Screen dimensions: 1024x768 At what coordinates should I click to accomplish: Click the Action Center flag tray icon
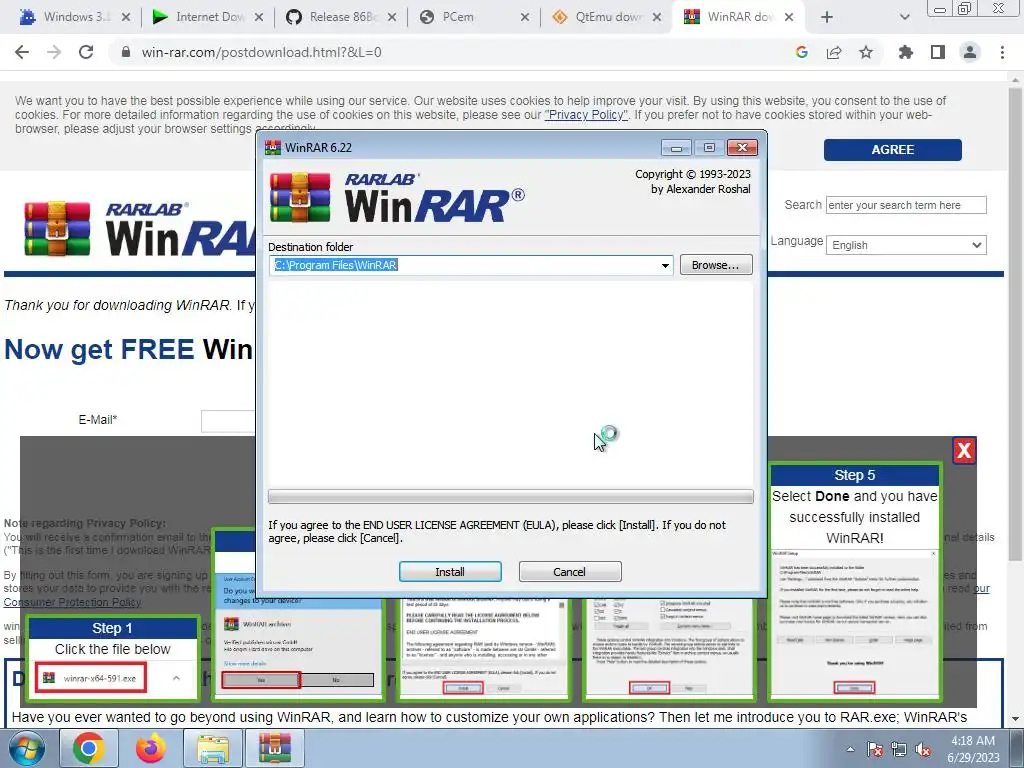[x=875, y=749]
